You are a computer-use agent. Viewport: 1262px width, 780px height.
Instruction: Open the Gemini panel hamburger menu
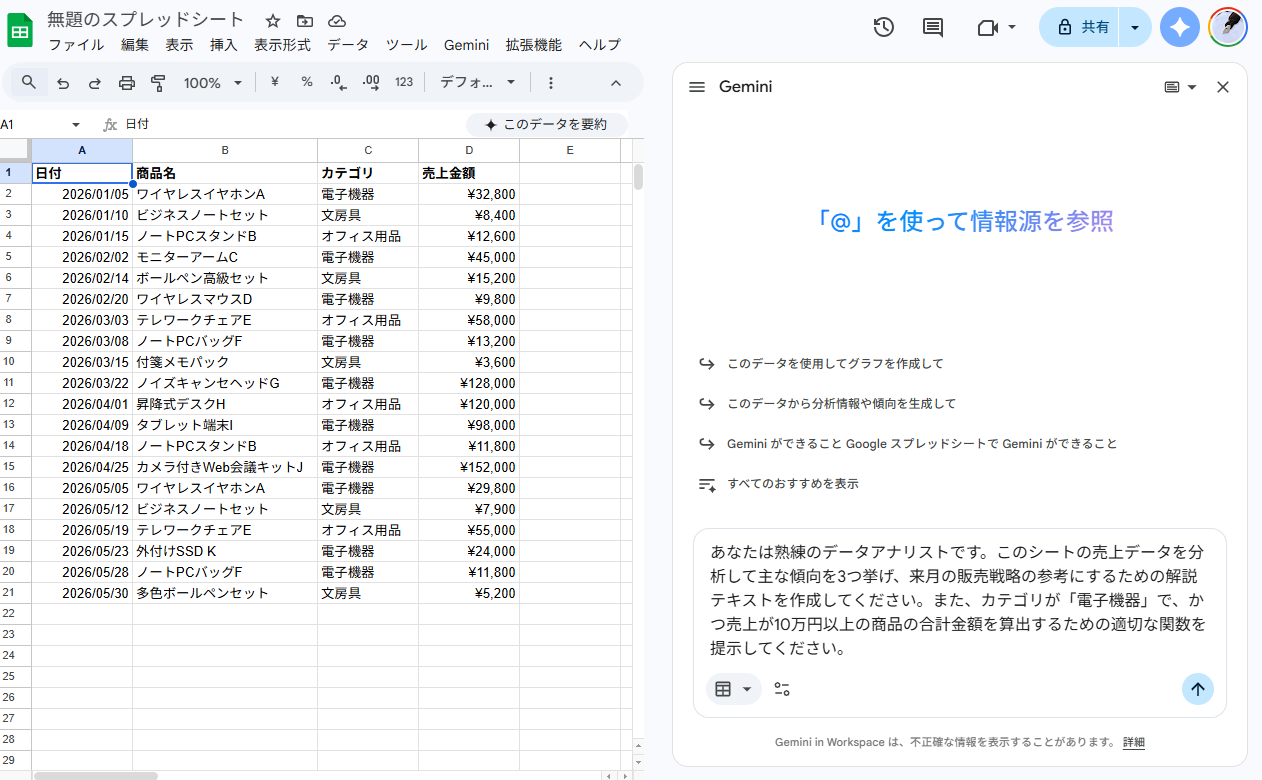pyautogui.click(x=697, y=87)
